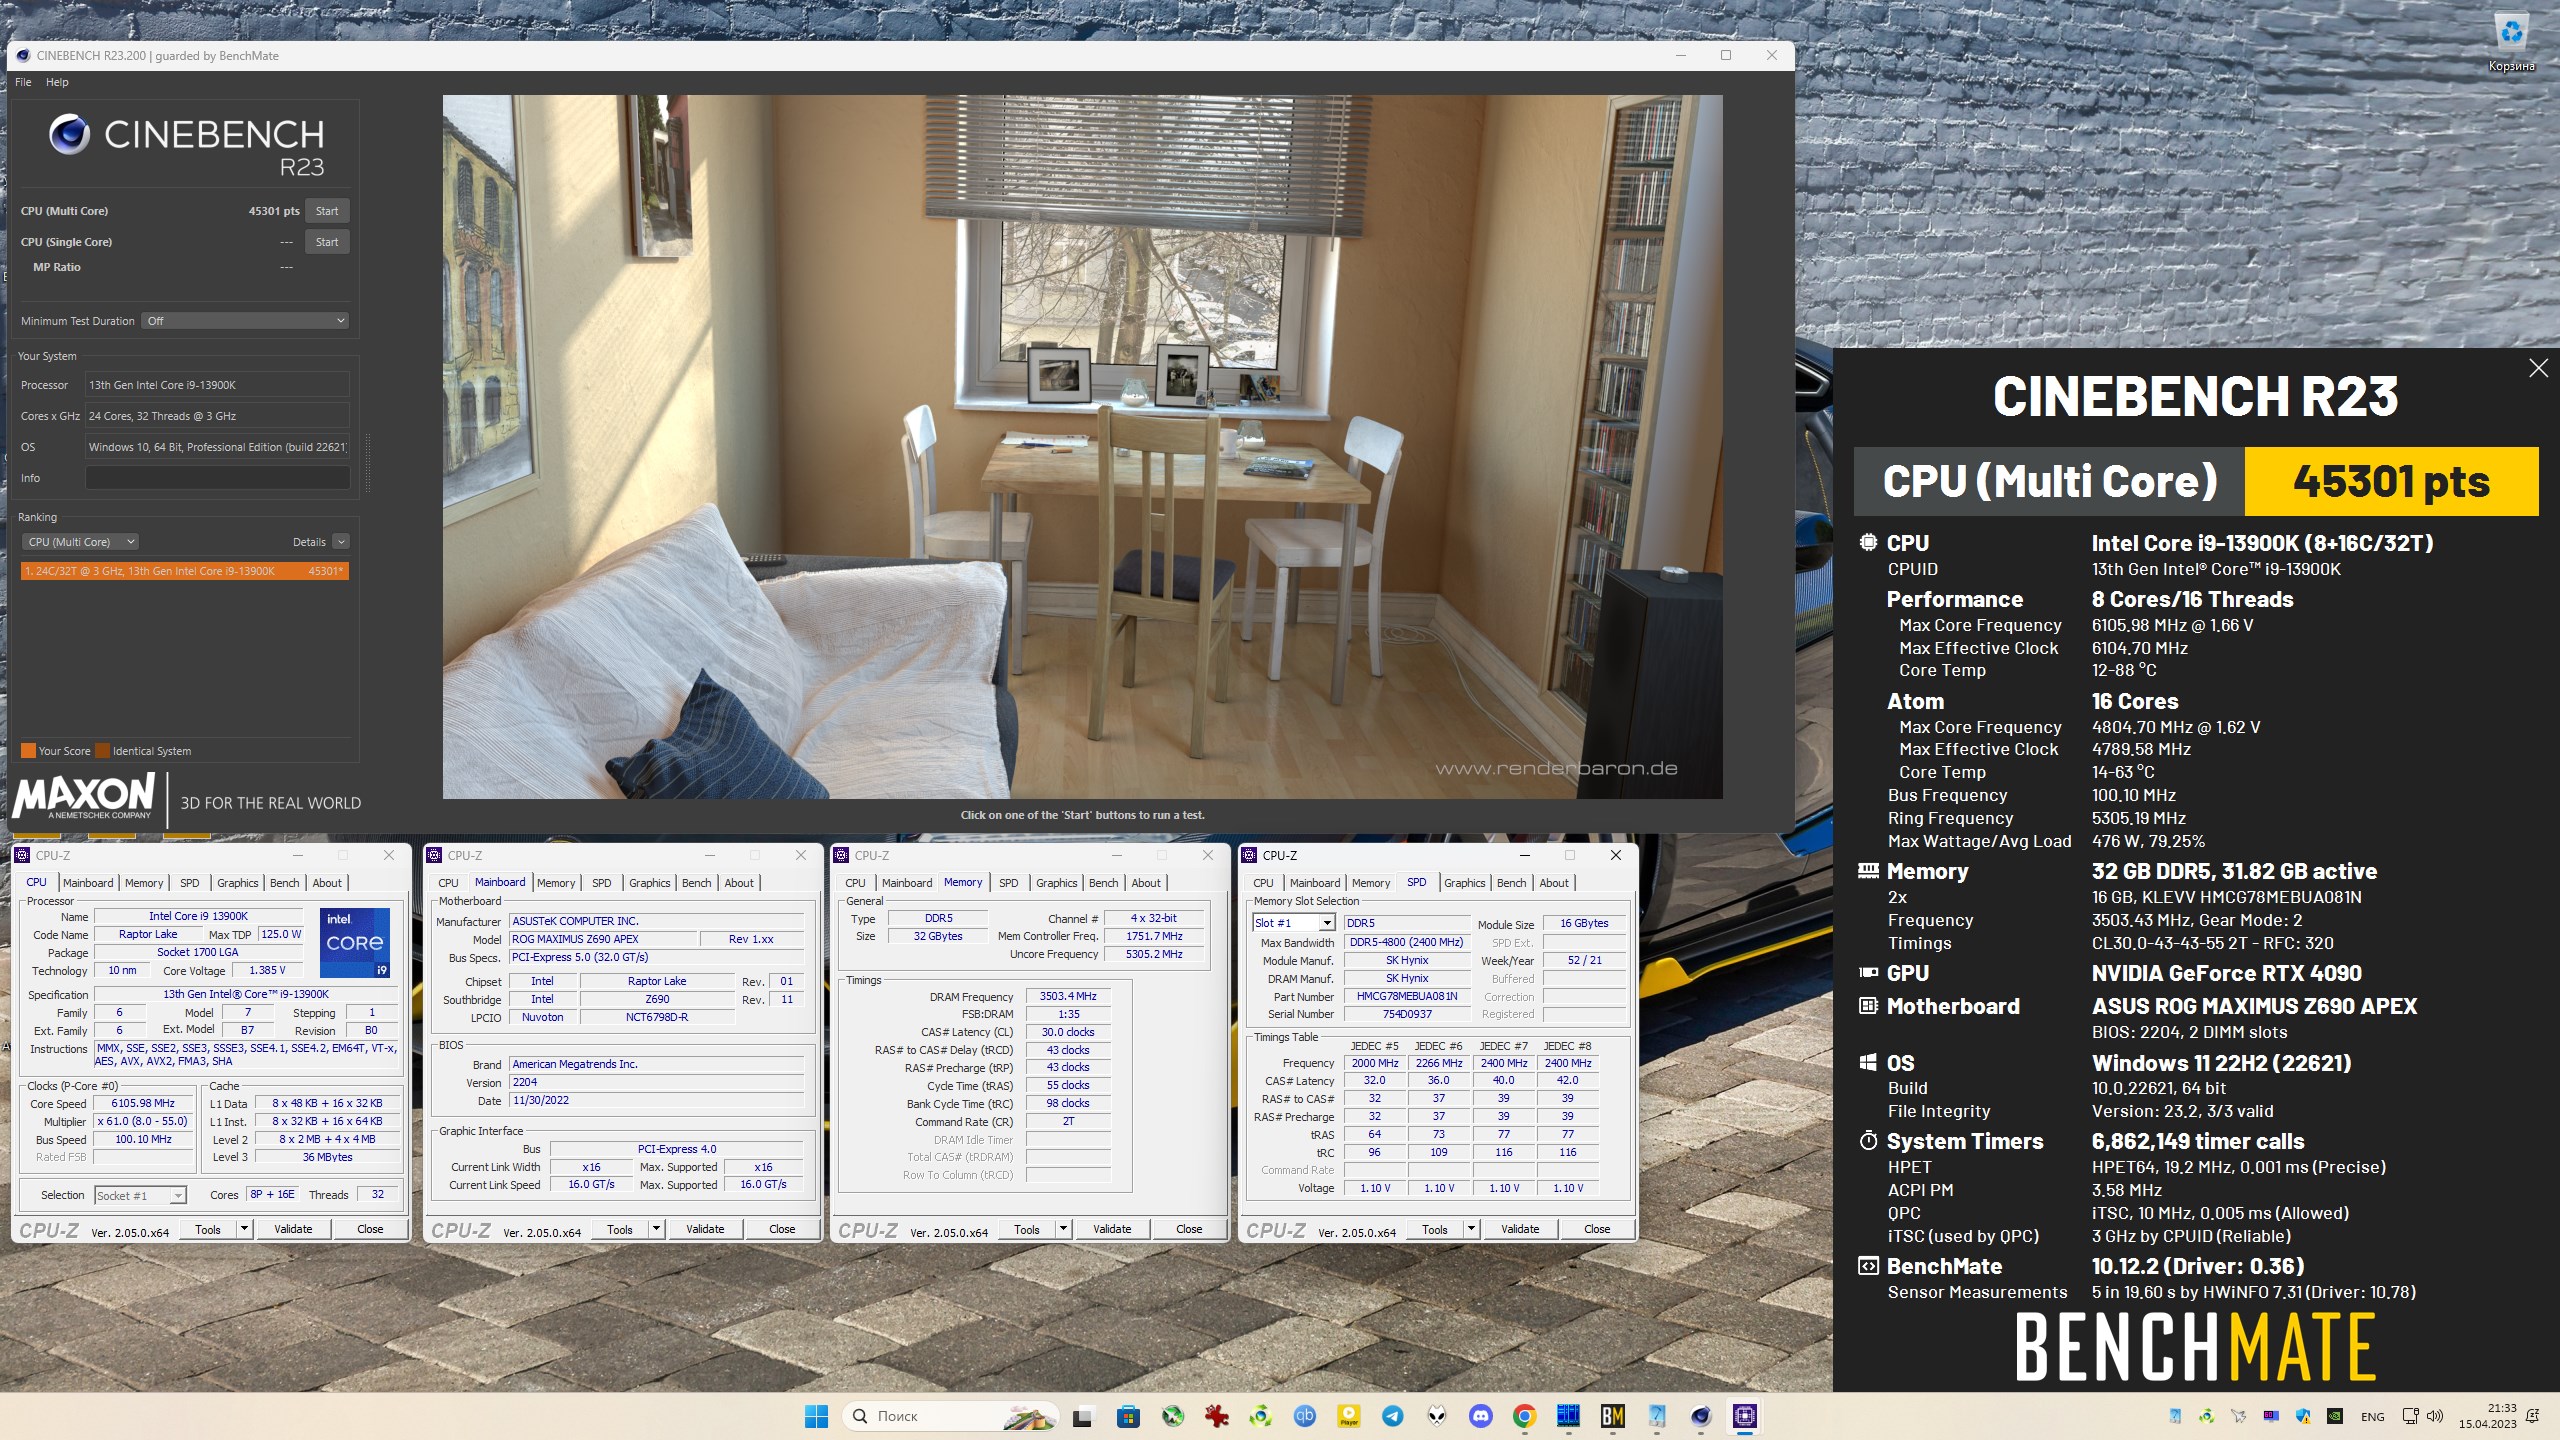Open Tools dropdown arrow in first CPU-Z
Viewport: 2560px width, 1440px height.
coord(244,1229)
